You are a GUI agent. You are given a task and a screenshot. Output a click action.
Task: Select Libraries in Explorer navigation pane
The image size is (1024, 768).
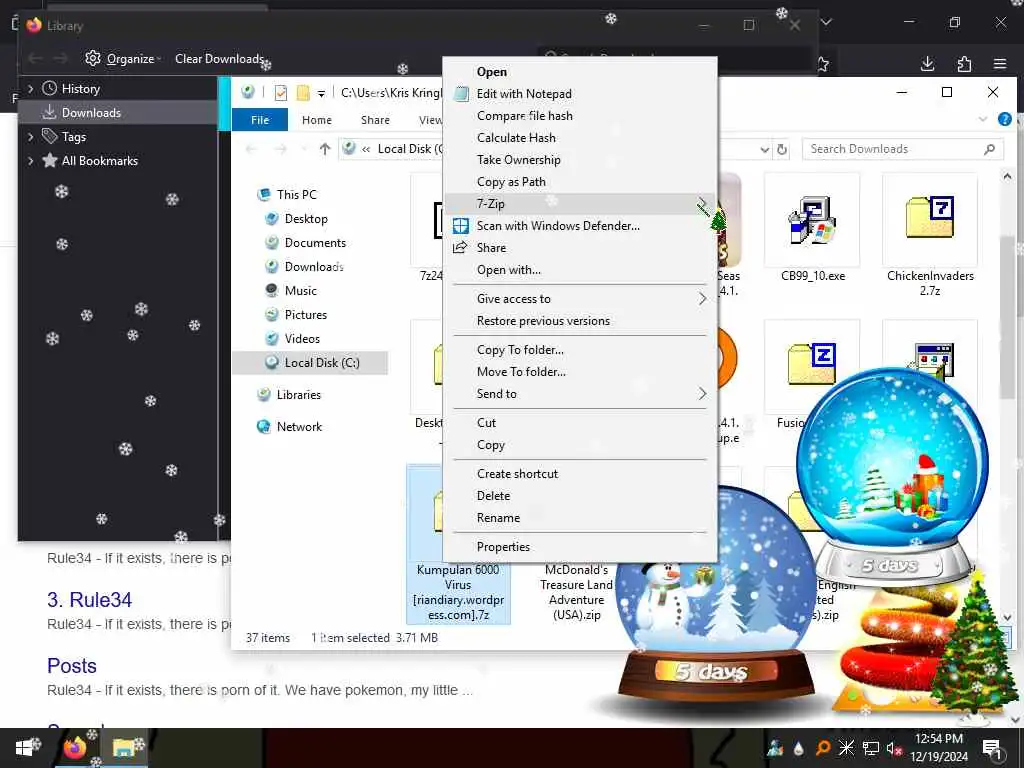point(298,395)
